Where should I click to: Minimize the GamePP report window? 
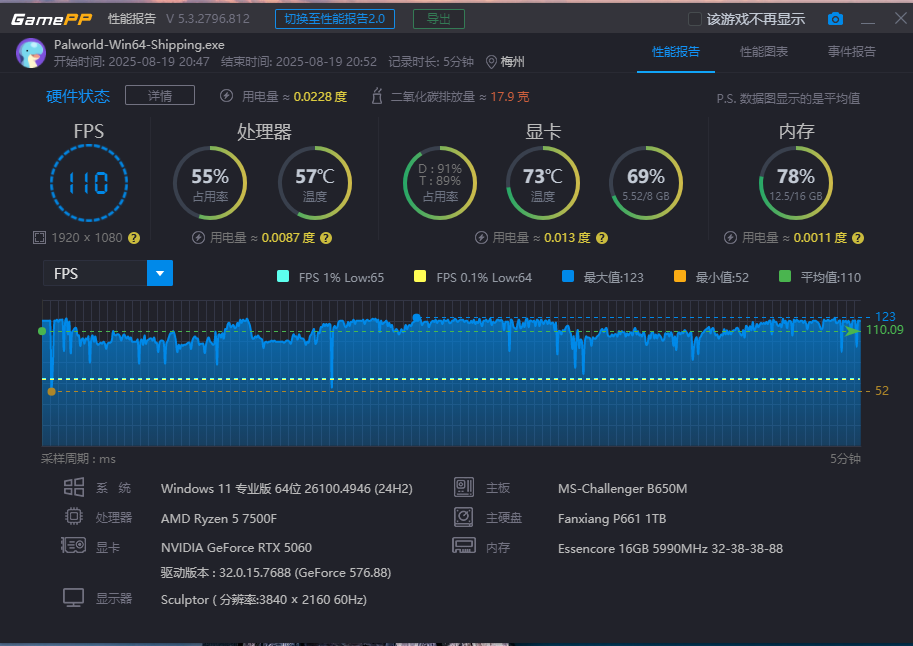[868, 22]
